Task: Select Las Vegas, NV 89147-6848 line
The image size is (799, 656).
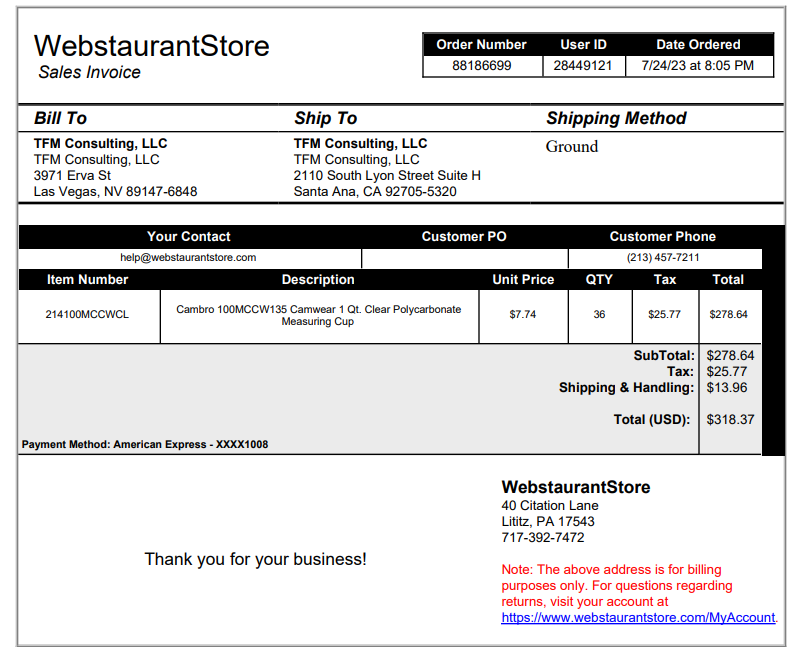Action: tap(115, 192)
